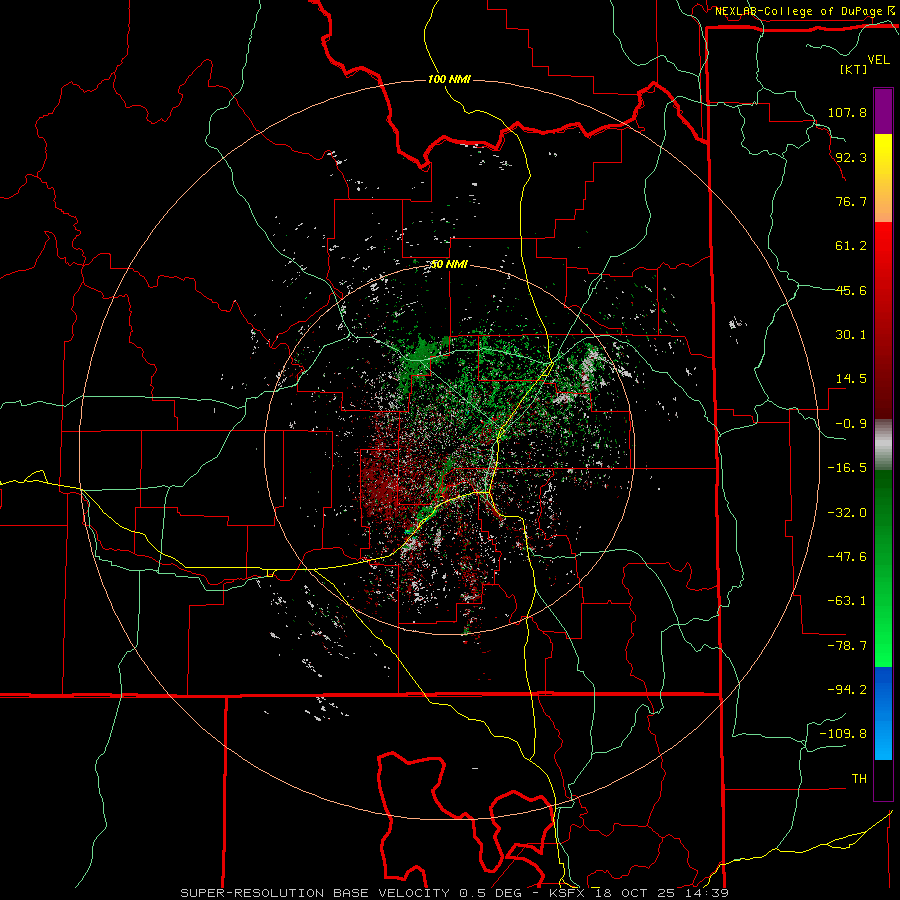This screenshot has width=900, height=900.
Task: Click the 92.3 value on the velocity scale
Action: click(851, 157)
